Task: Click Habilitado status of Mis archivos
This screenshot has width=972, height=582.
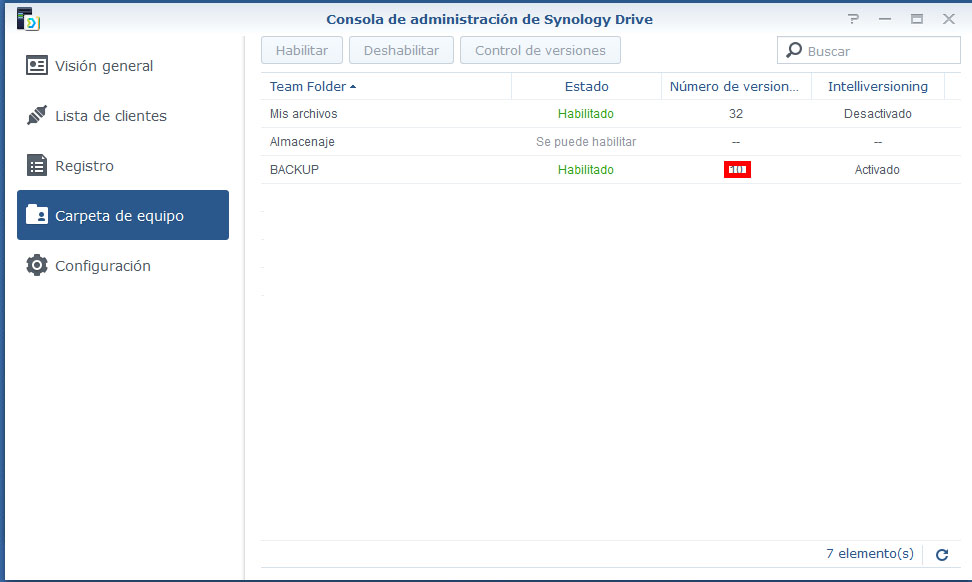Action: [586, 113]
